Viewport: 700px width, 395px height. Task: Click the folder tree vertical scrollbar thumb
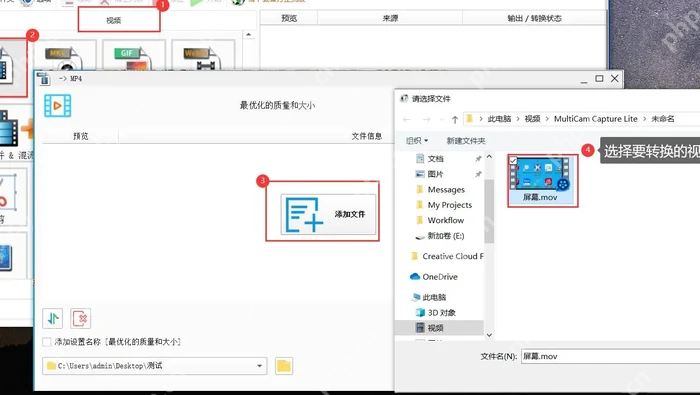pos(489,212)
